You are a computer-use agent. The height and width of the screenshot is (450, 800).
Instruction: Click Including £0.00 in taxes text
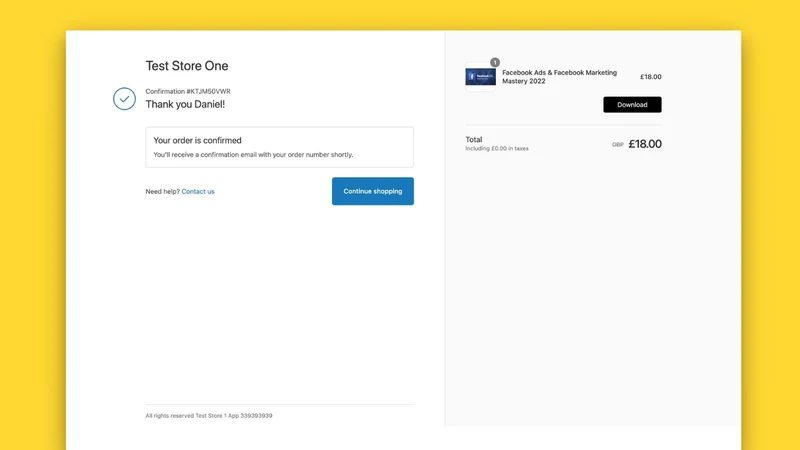497,148
